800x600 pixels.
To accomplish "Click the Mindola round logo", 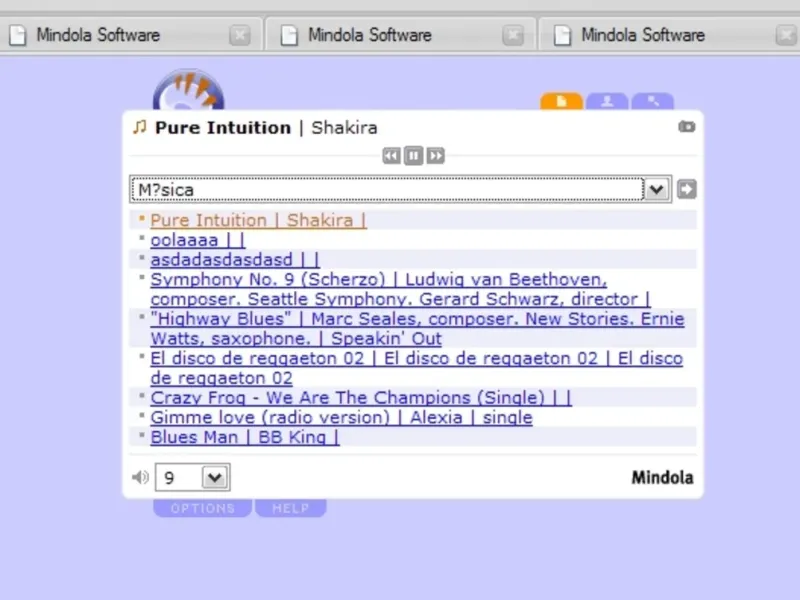I will [x=188, y=90].
